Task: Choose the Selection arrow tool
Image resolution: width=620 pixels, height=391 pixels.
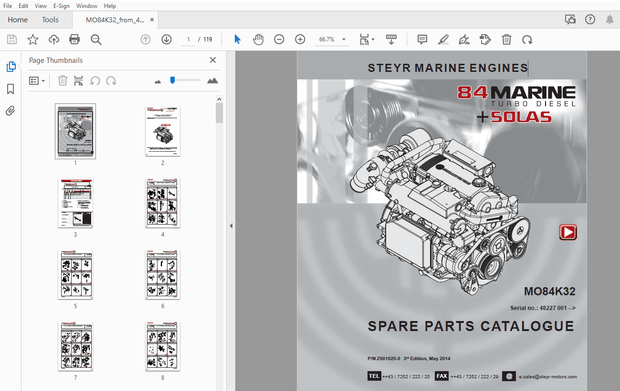Action: (237, 40)
